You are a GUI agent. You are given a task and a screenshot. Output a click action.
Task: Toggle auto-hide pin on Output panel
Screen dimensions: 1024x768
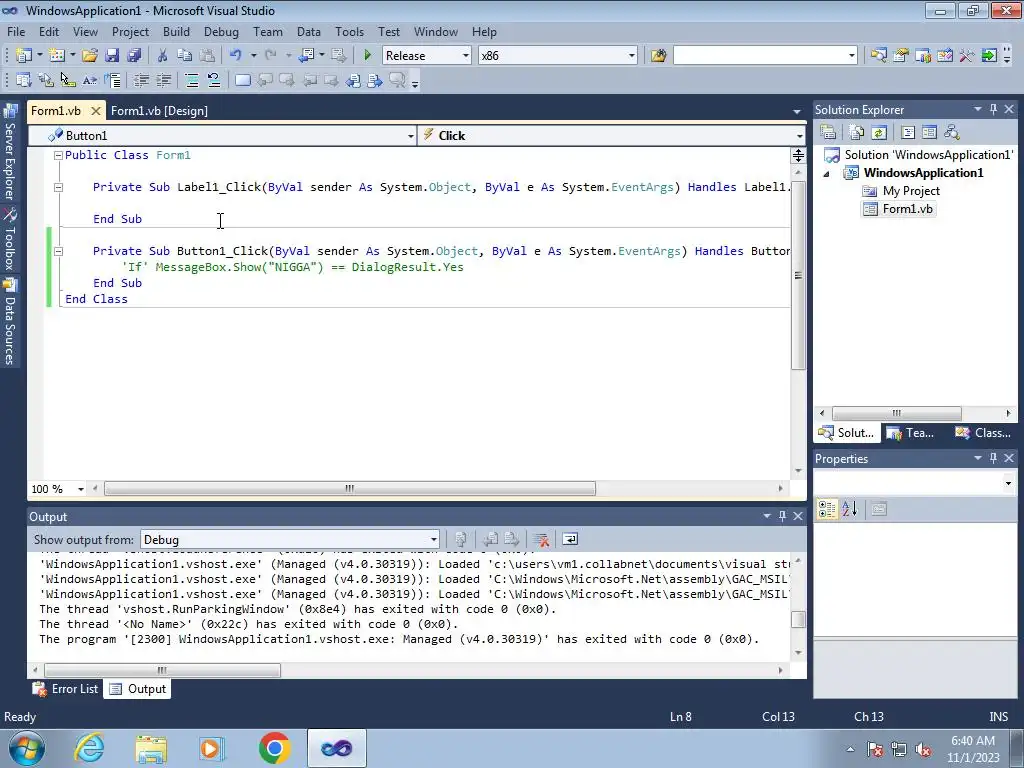pyautogui.click(x=782, y=516)
